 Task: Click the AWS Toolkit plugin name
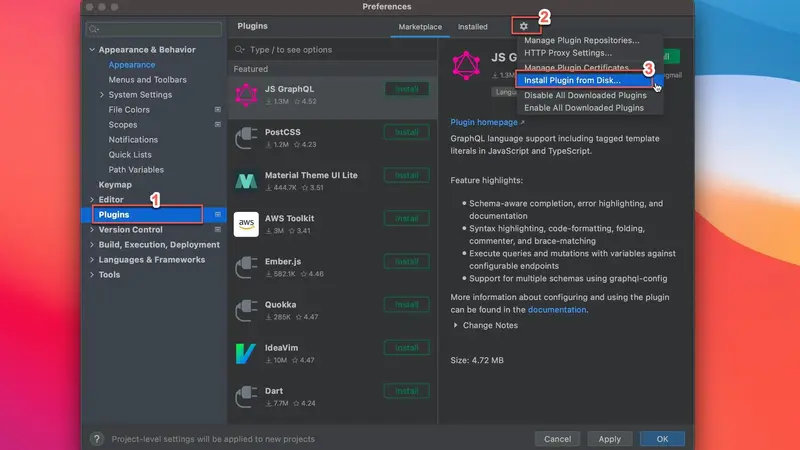[289, 218]
